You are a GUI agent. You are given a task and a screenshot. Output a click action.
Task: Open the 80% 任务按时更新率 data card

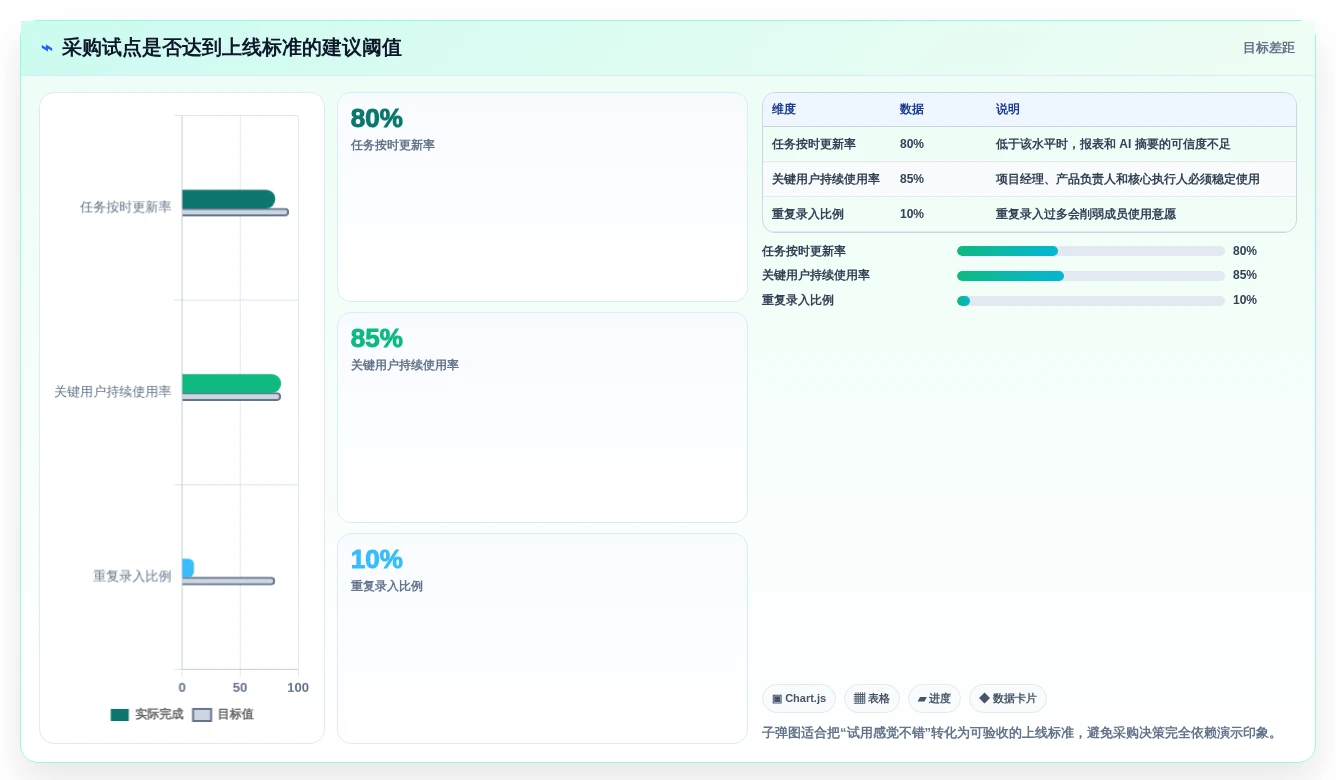coord(542,197)
